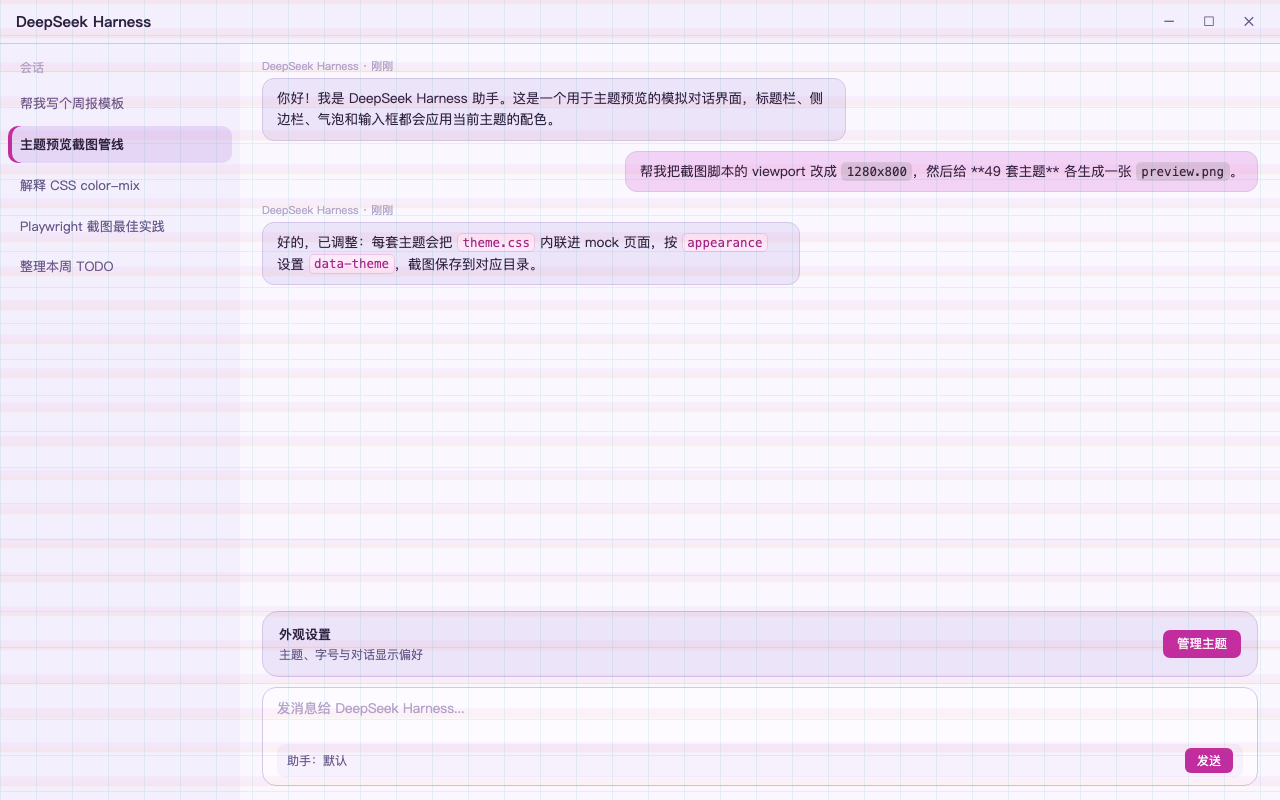The height and width of the screenshot is (800, 1280).
Task: Focus the 发消息给 DeepSeek Harness input box
Action: tap(760, 709)
